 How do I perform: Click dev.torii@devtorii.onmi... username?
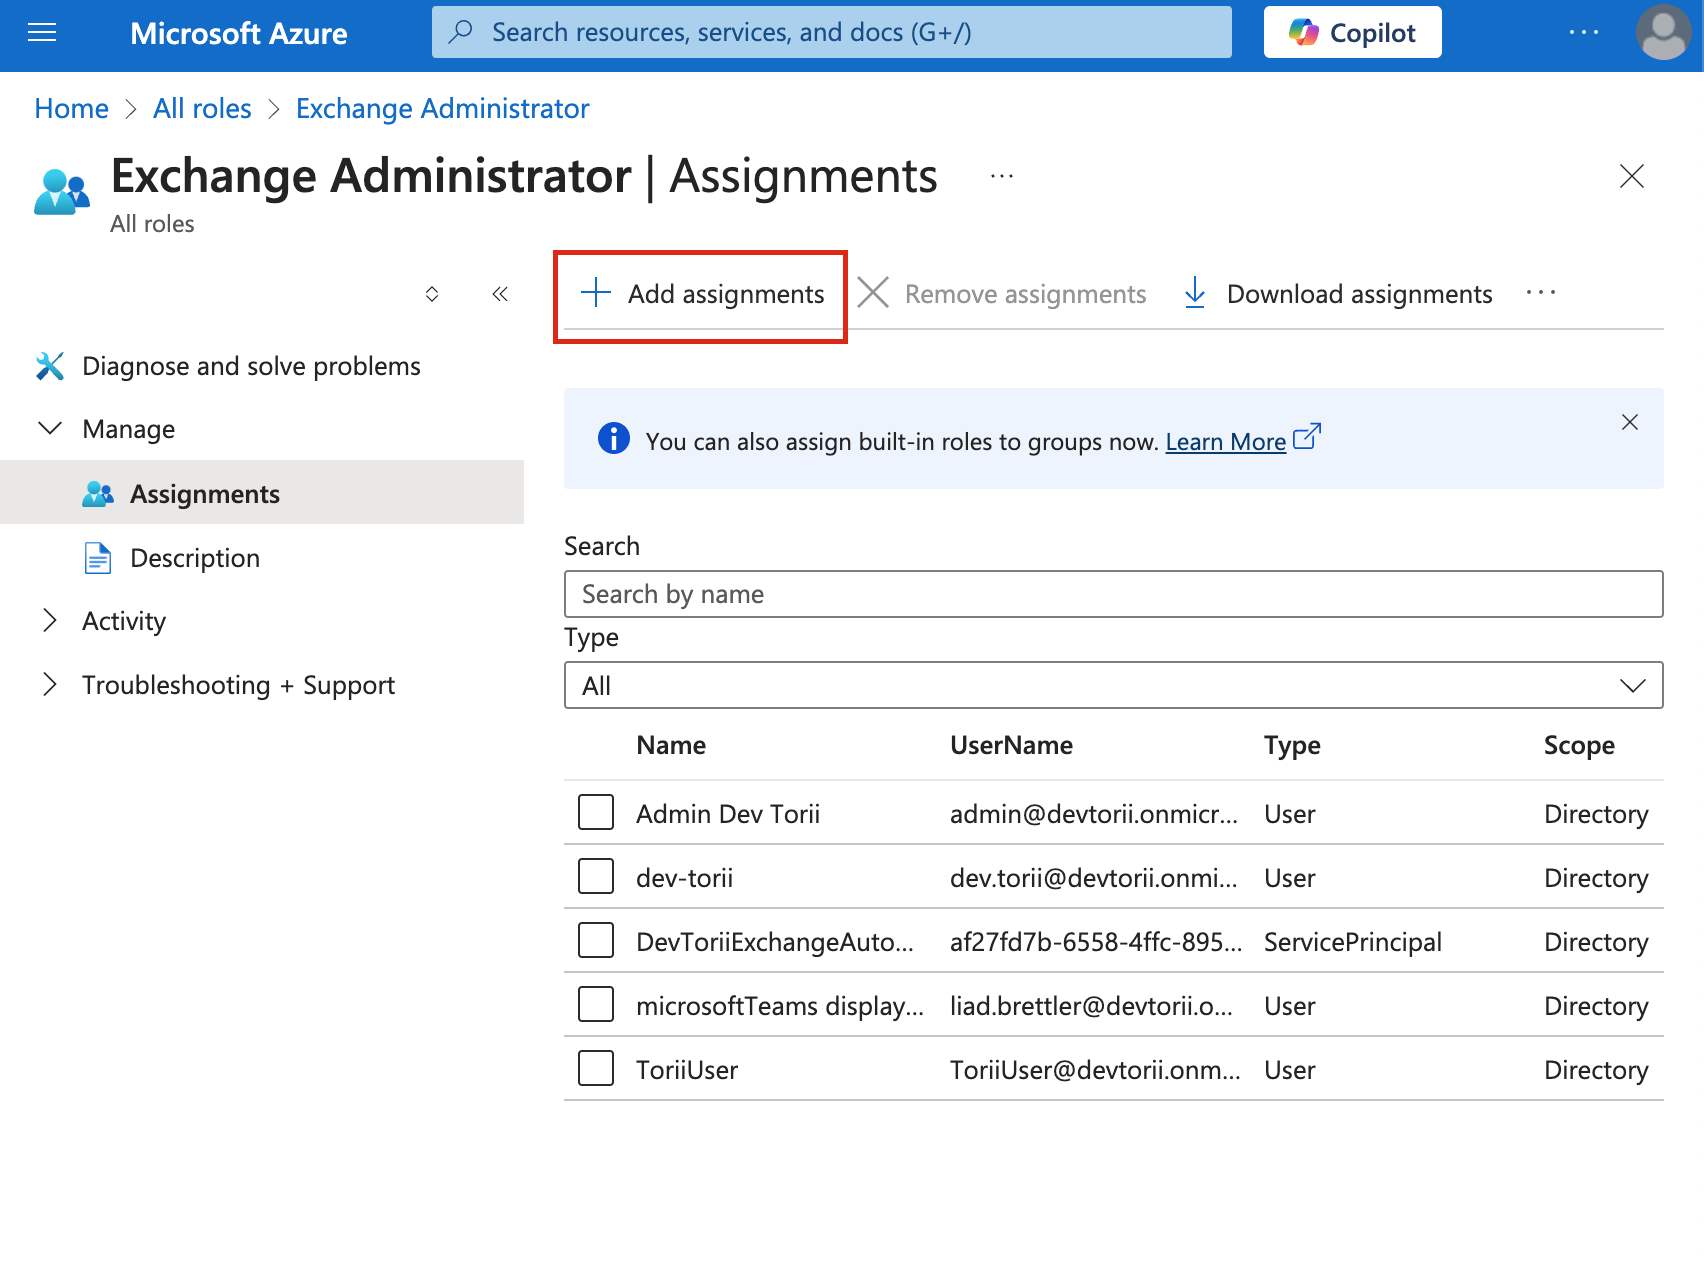click(1094, 878)
